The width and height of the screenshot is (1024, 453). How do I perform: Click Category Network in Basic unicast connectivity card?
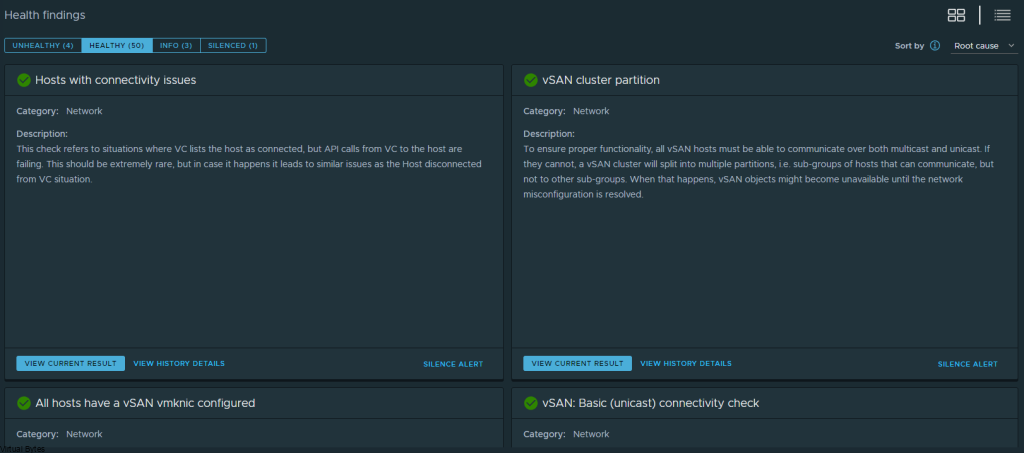click(566, 434)
